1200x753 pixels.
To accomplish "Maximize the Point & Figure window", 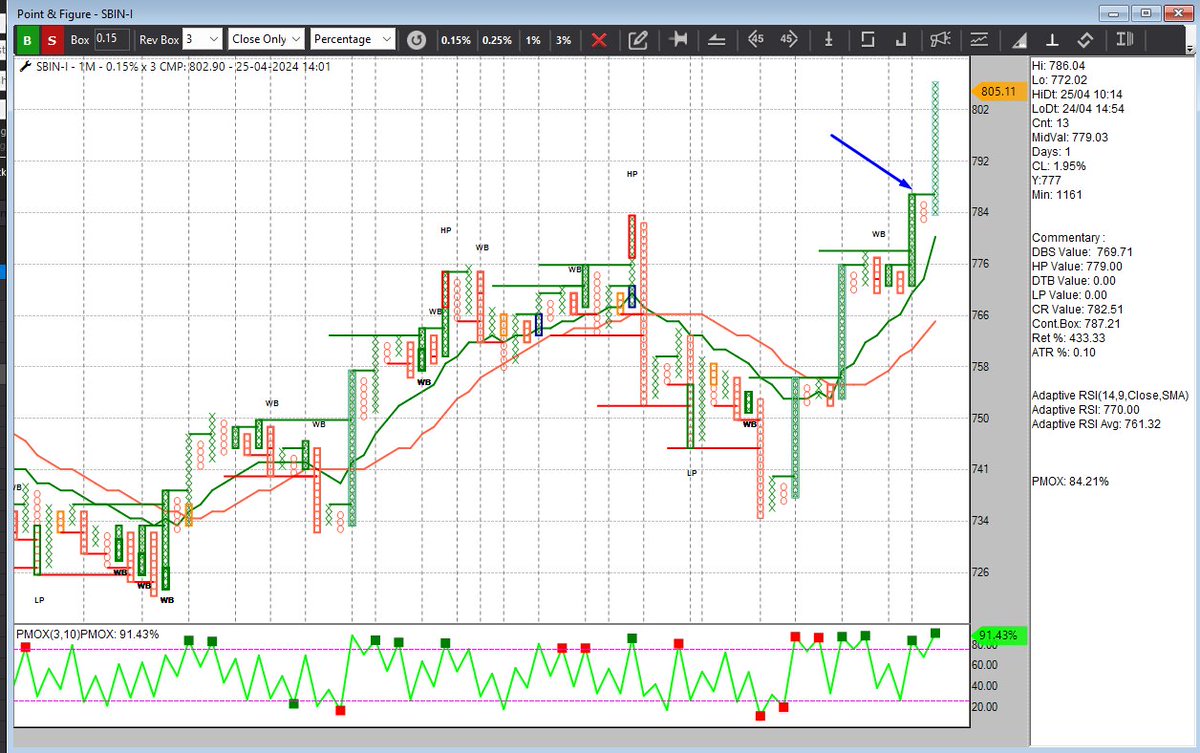I will [x=1145, y=13].
